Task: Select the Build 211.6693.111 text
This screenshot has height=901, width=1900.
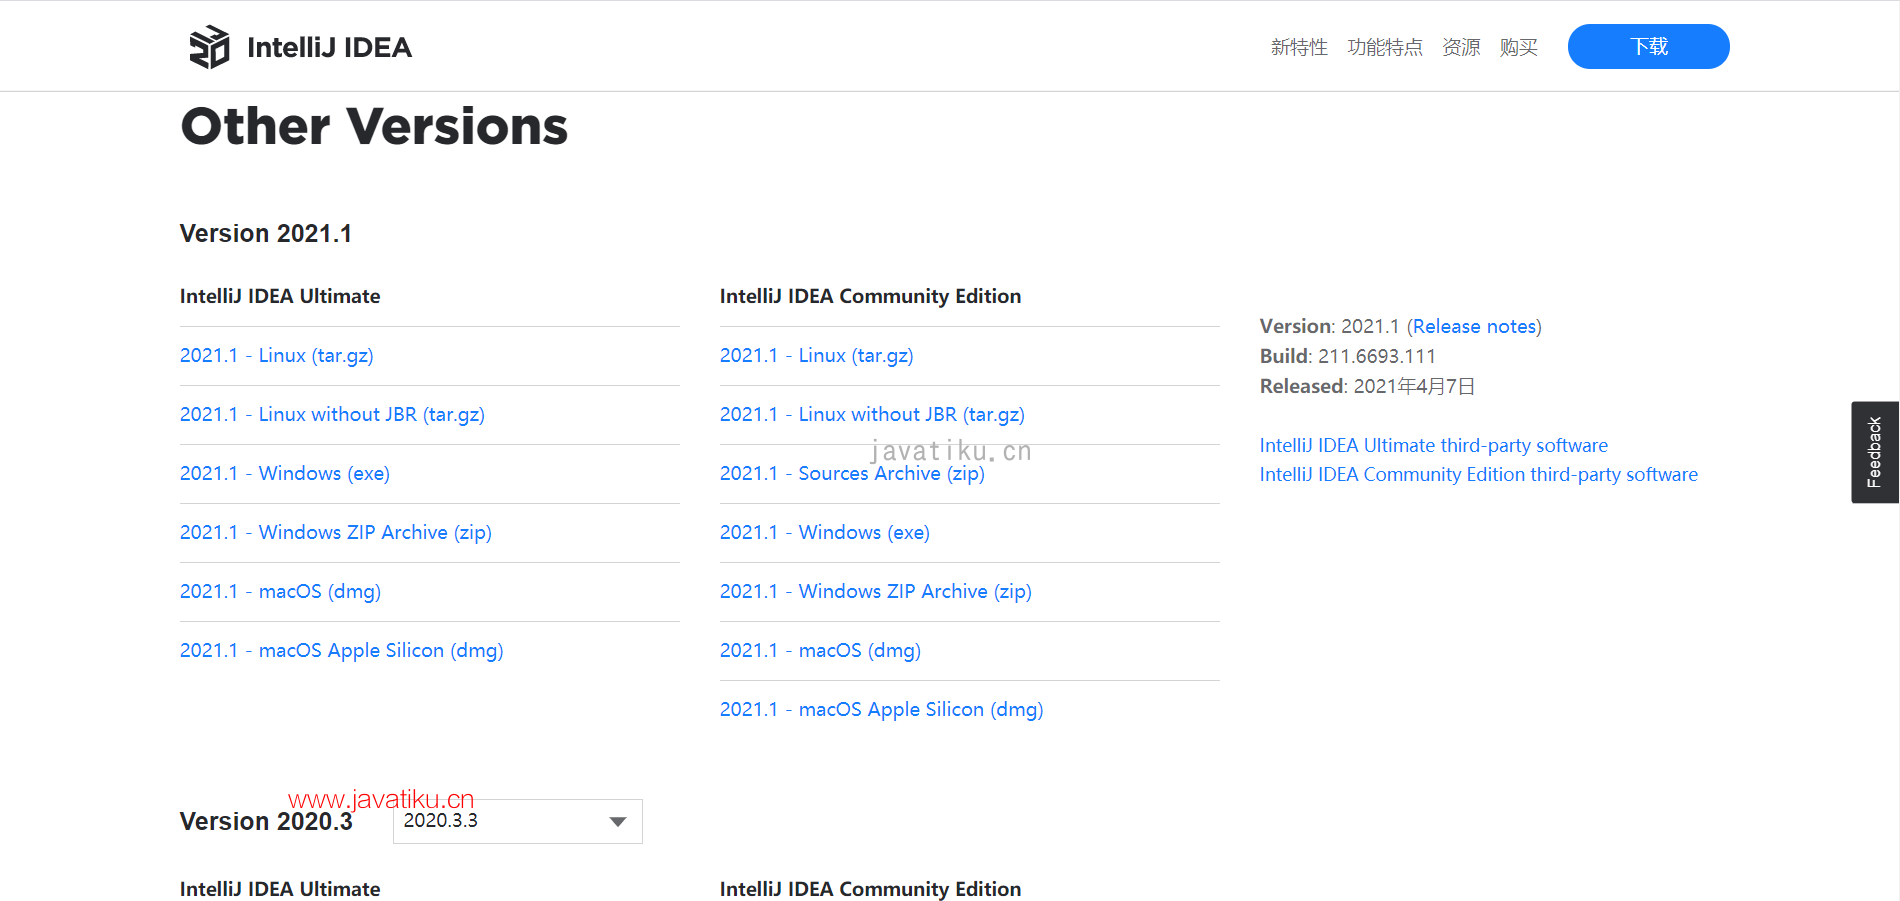Action: [1348, 357]
